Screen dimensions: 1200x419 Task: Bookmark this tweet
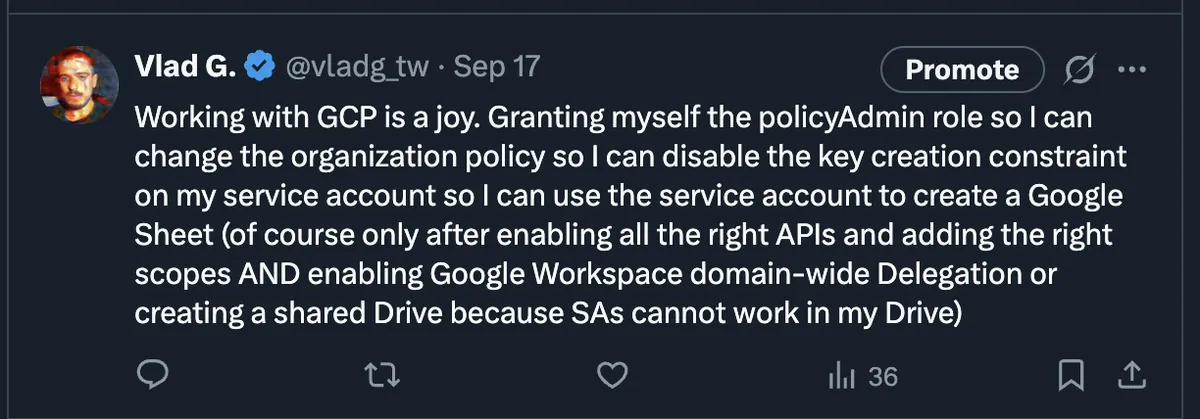(x=1071, y=376)
